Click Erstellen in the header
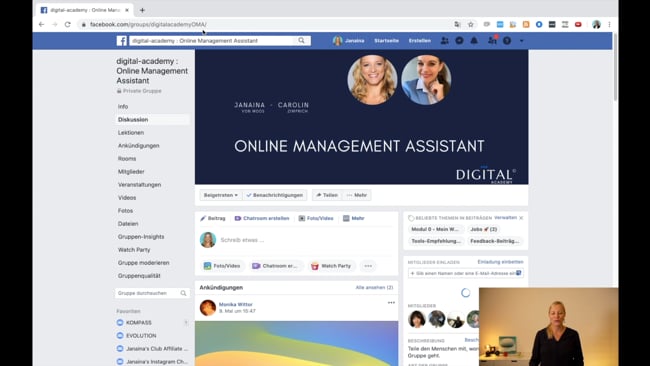Screen dimensions: 650x366 coord(420,41)
